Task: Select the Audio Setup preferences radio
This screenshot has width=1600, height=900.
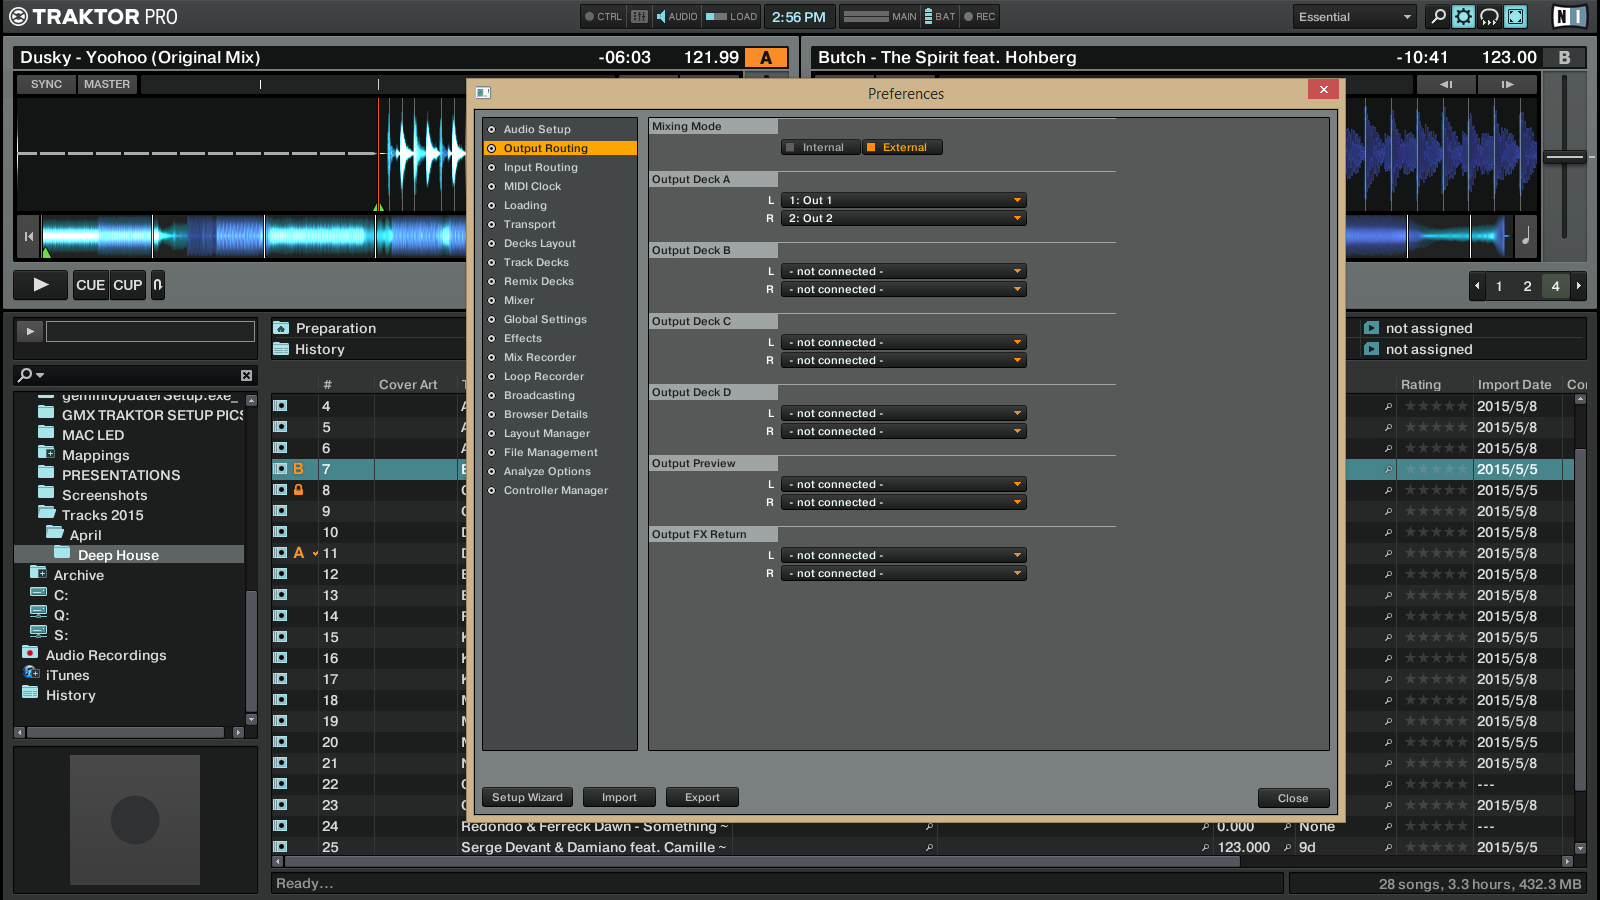Action: [x=491, y=129]
